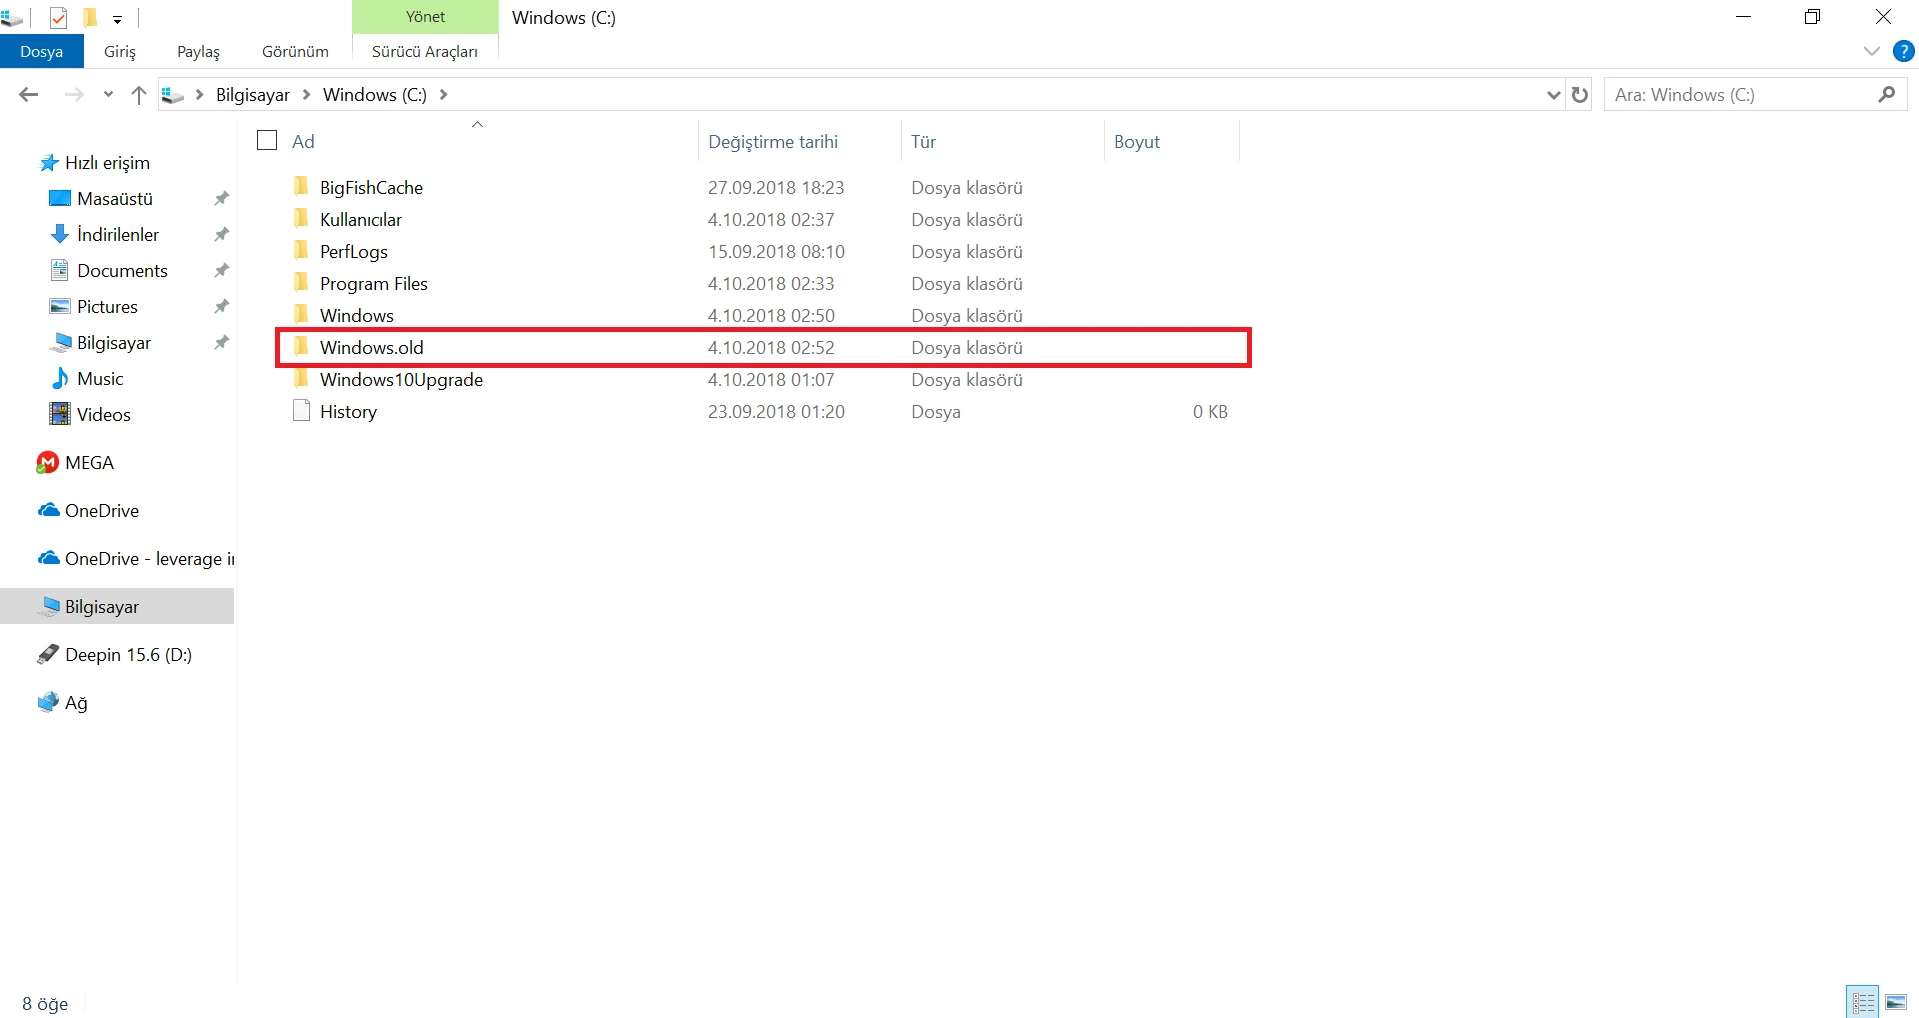Viewport: 1919px width, 1018px height.
Task: Refresh the Windows (C:) folder
Action: tap(1580, 95)
